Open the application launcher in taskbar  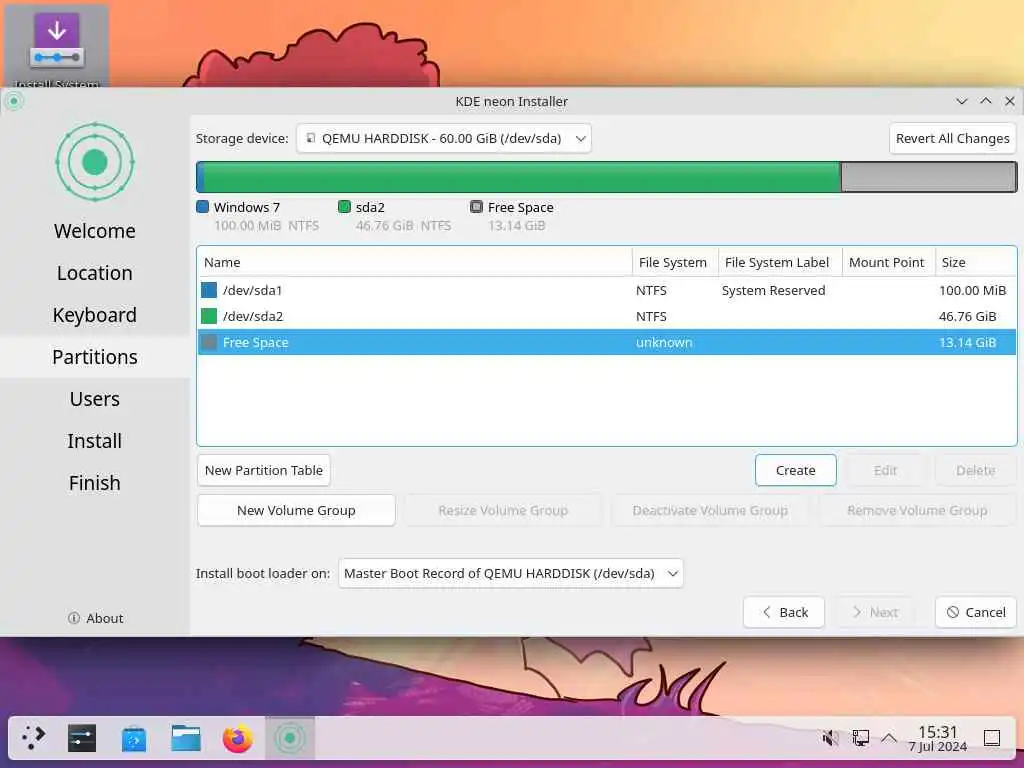tap(33, 738)
